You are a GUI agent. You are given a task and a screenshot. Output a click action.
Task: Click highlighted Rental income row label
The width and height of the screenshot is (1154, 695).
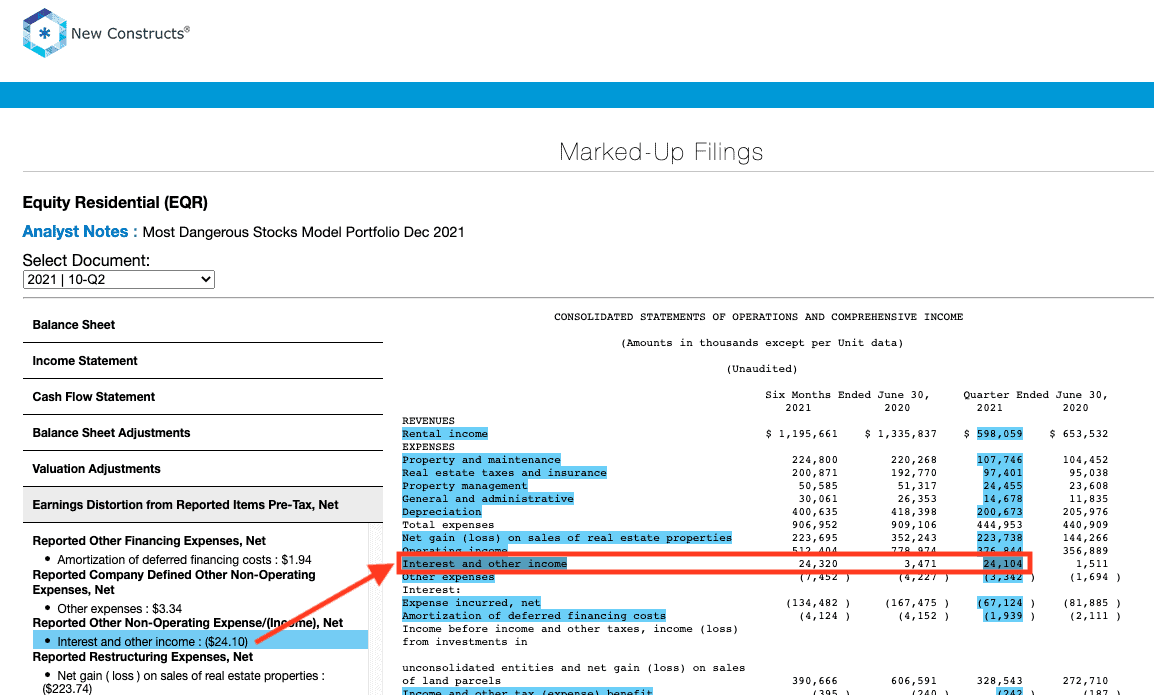click(x=445, y=434)
